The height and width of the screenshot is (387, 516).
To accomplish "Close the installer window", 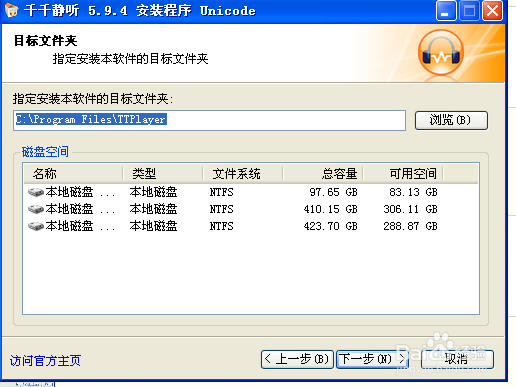I will (x=492, y=11).
